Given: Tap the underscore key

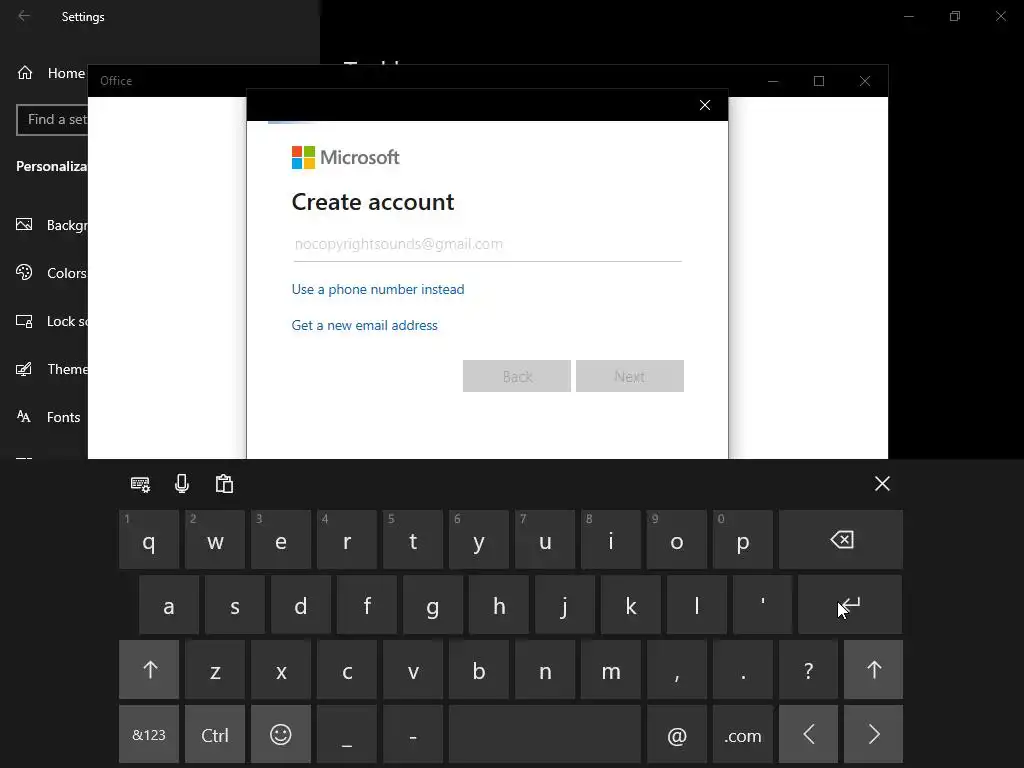Looking at the screenshot, I should (347, 735).
